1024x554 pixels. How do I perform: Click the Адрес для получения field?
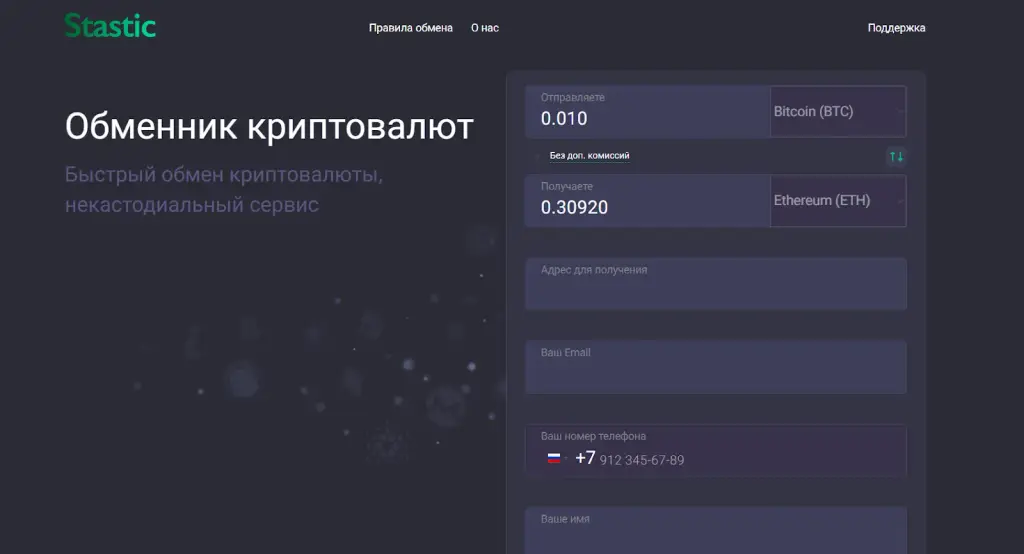tap(716, 284)
